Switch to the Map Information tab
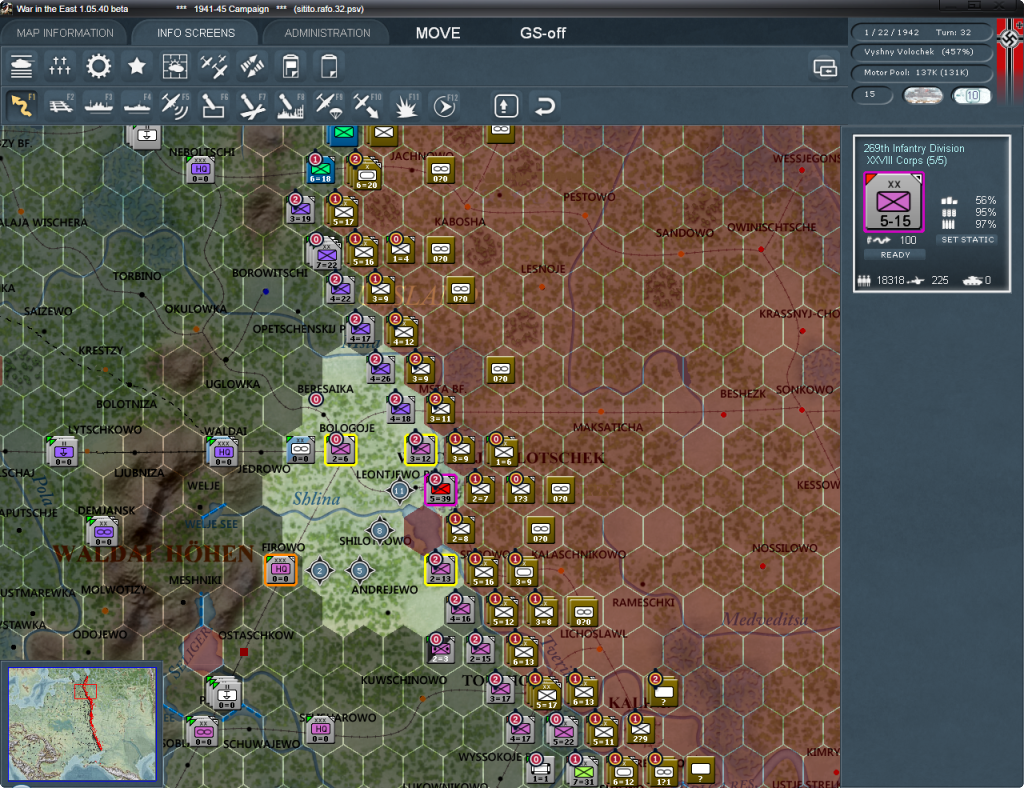The width and height of the screenshot is (1024, 788). (65, 33)
